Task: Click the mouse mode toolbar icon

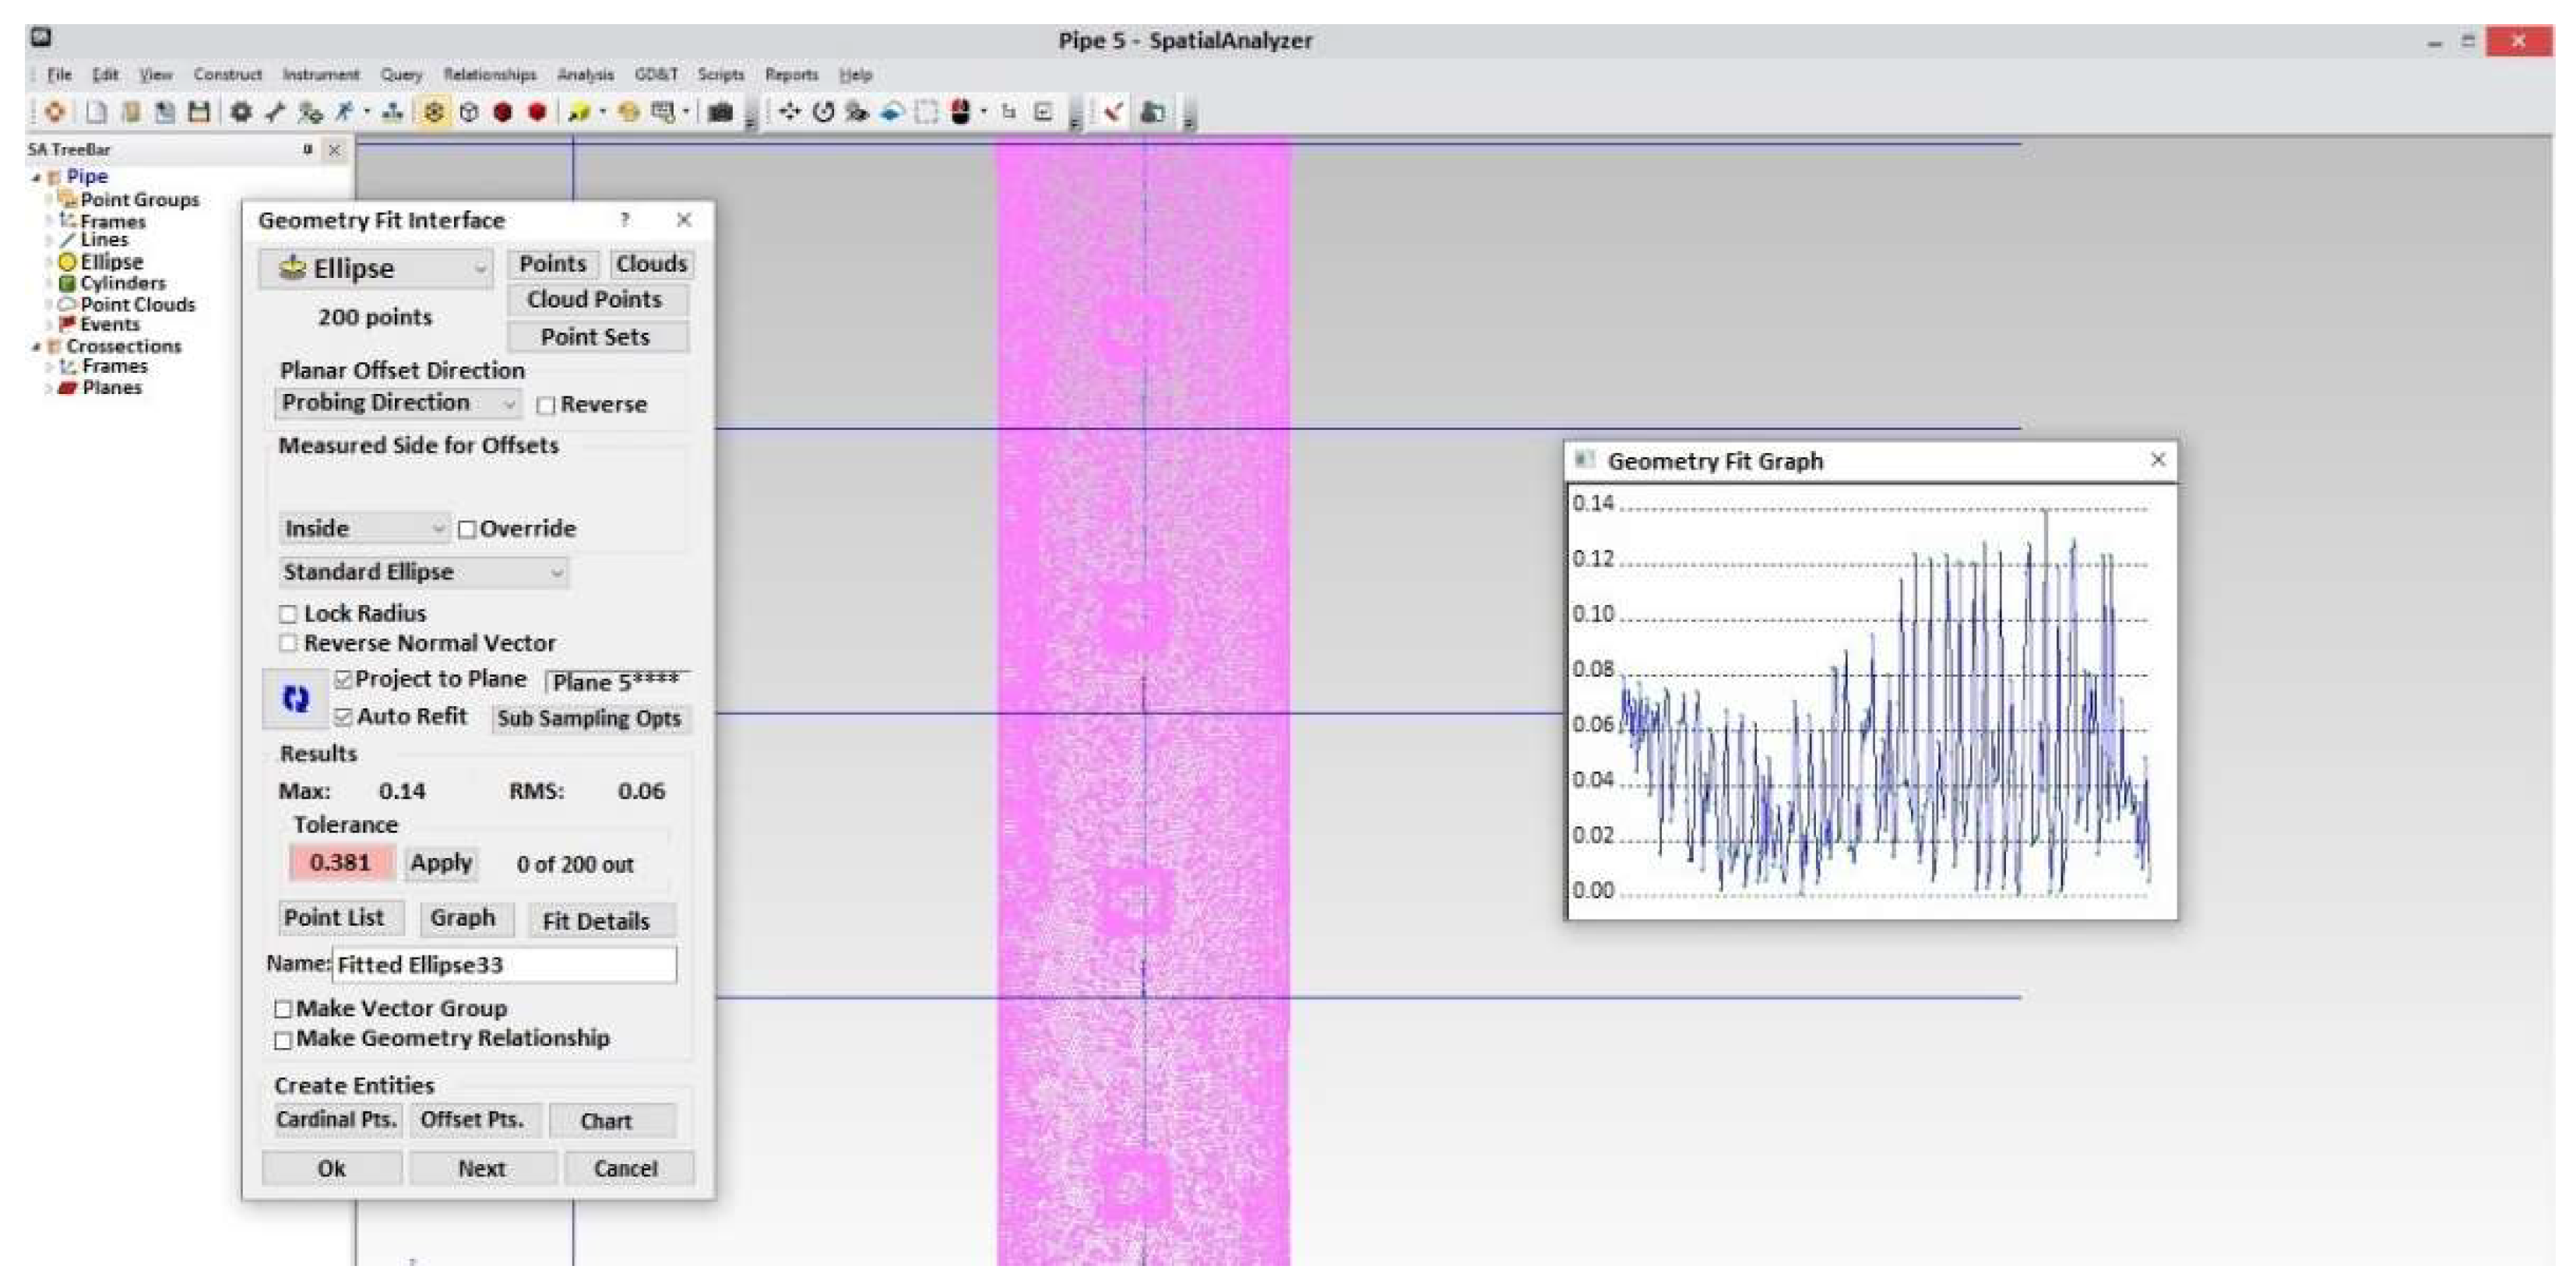Action: pyautogui.click(x=960, y=112)
